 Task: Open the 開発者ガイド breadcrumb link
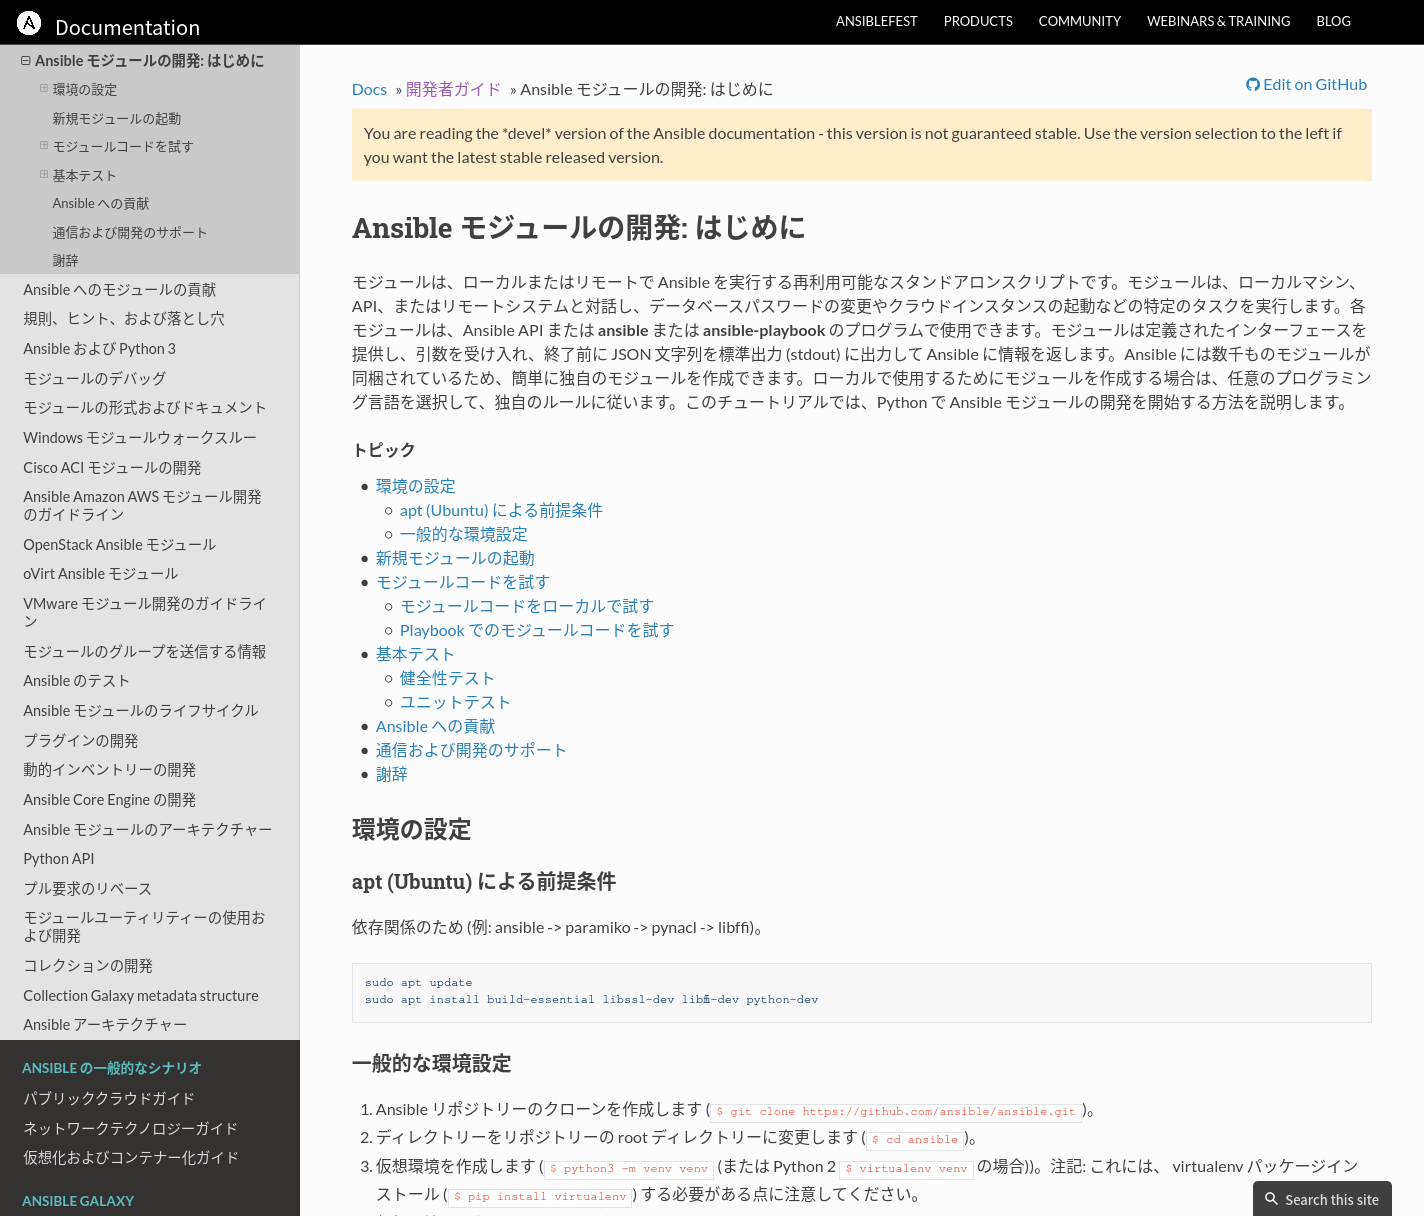[453, 90]
